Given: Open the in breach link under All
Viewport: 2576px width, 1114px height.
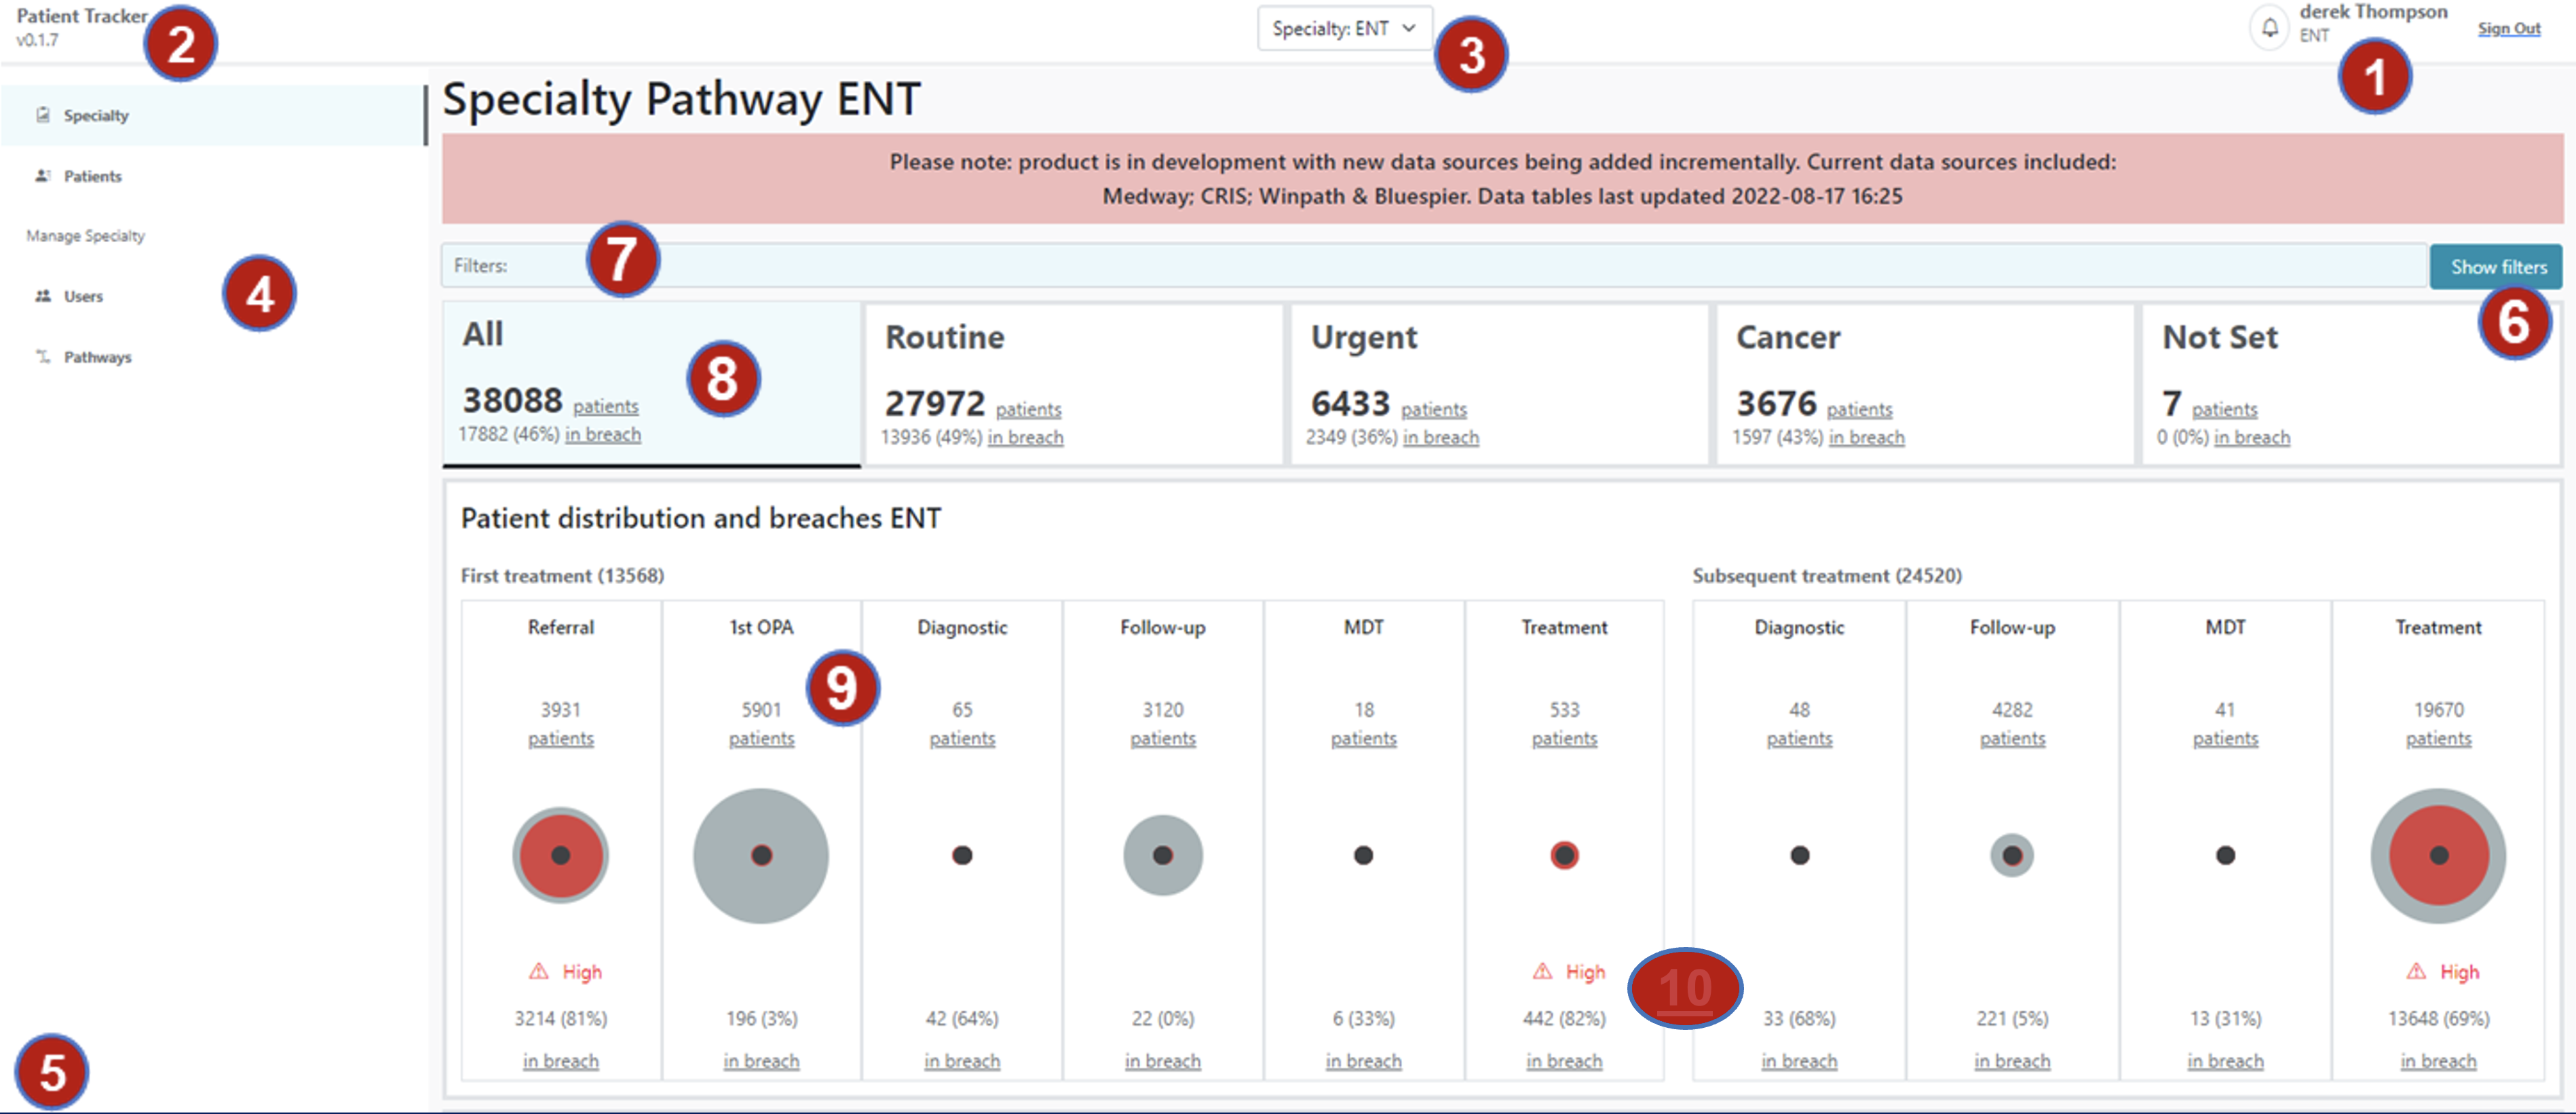Looking at the screenshot, I should [x=602, y=435].
